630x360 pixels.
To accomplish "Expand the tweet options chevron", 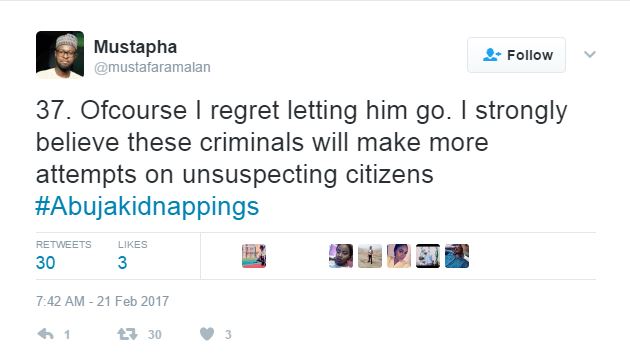I will coord(589,54).
